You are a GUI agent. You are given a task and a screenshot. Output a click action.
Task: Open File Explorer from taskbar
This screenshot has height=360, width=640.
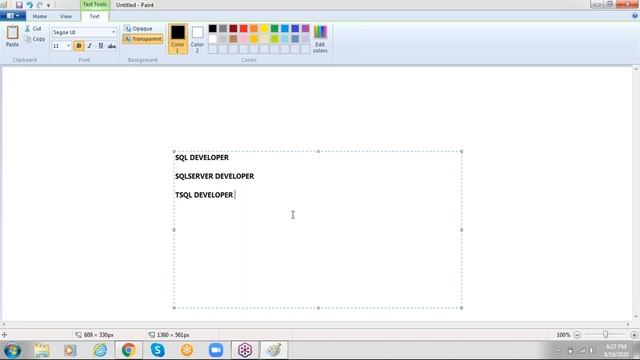click(x=42, y=350)
